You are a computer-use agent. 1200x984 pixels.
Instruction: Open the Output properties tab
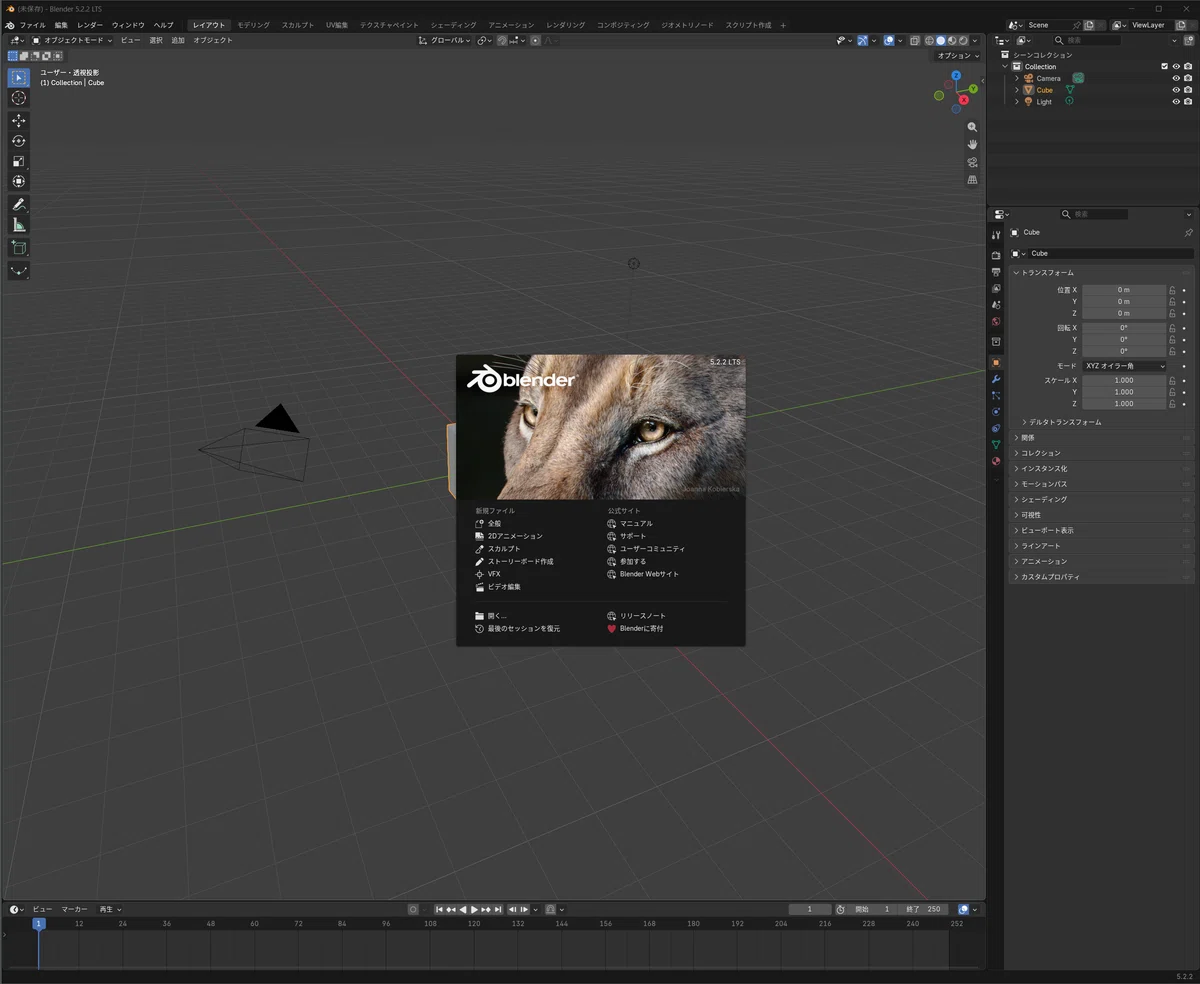pos(996,272)
